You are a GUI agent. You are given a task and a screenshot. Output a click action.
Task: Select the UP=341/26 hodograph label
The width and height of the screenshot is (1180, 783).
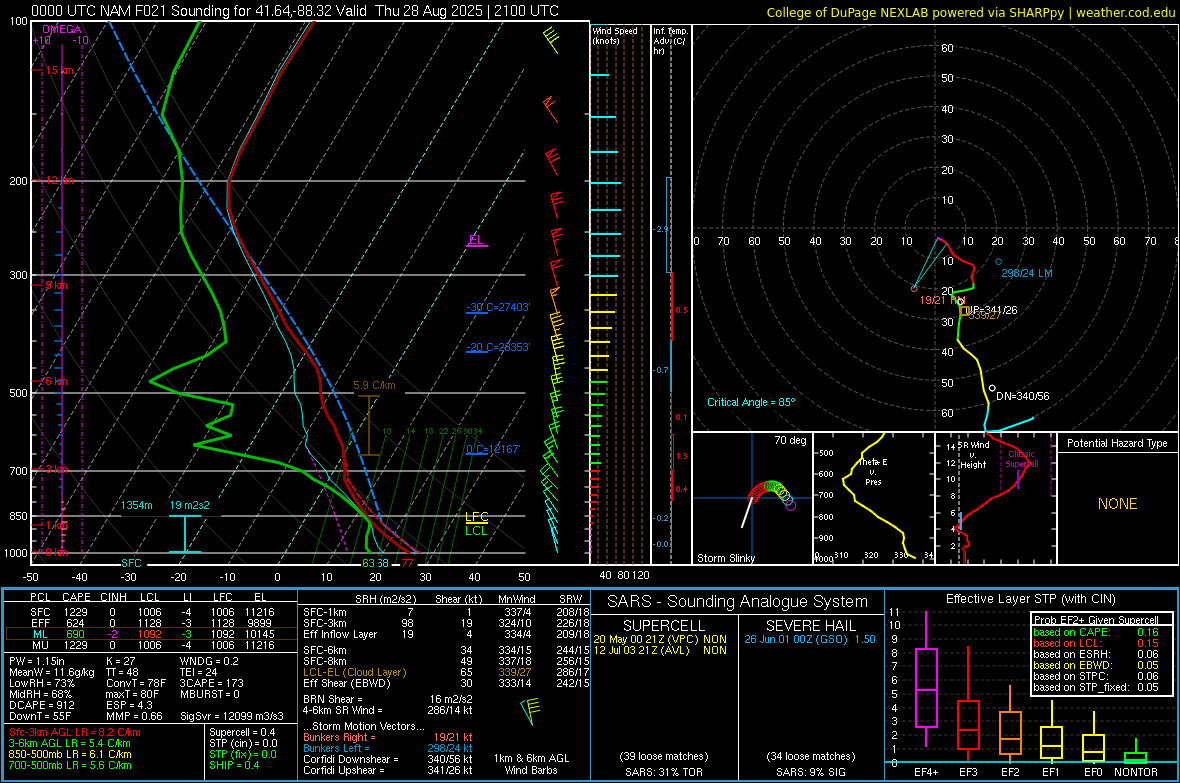[x=990, y=309]
